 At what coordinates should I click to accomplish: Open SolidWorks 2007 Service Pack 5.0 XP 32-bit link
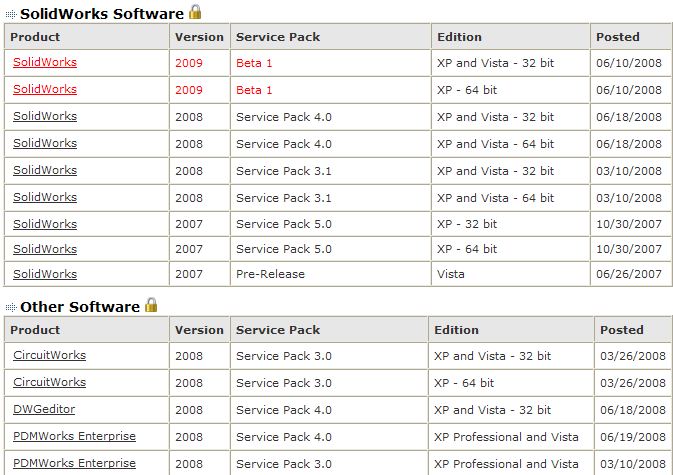pos(45,224)
